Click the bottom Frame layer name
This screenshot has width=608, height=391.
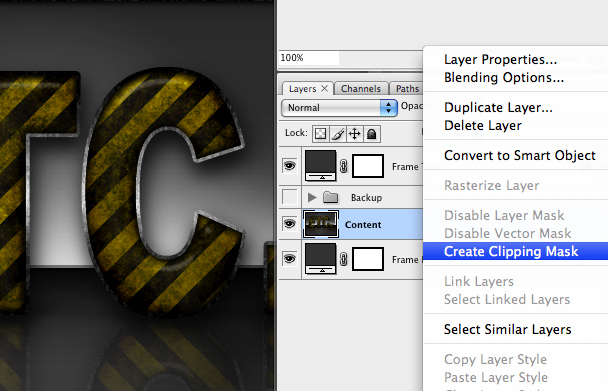[x=406, y=260]
